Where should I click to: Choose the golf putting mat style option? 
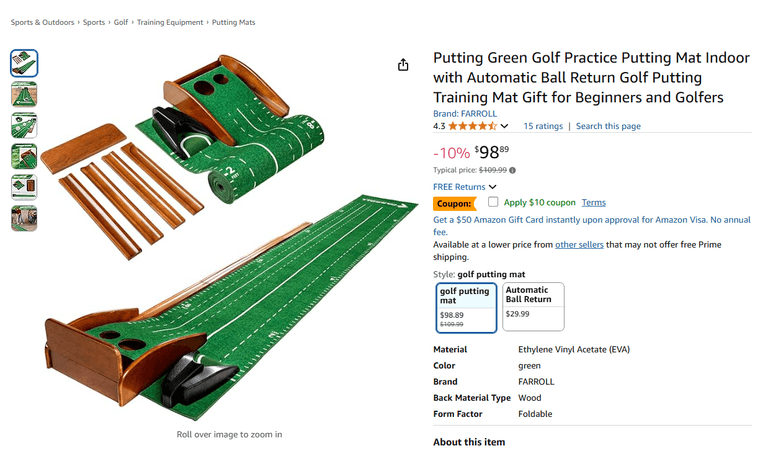467,307
